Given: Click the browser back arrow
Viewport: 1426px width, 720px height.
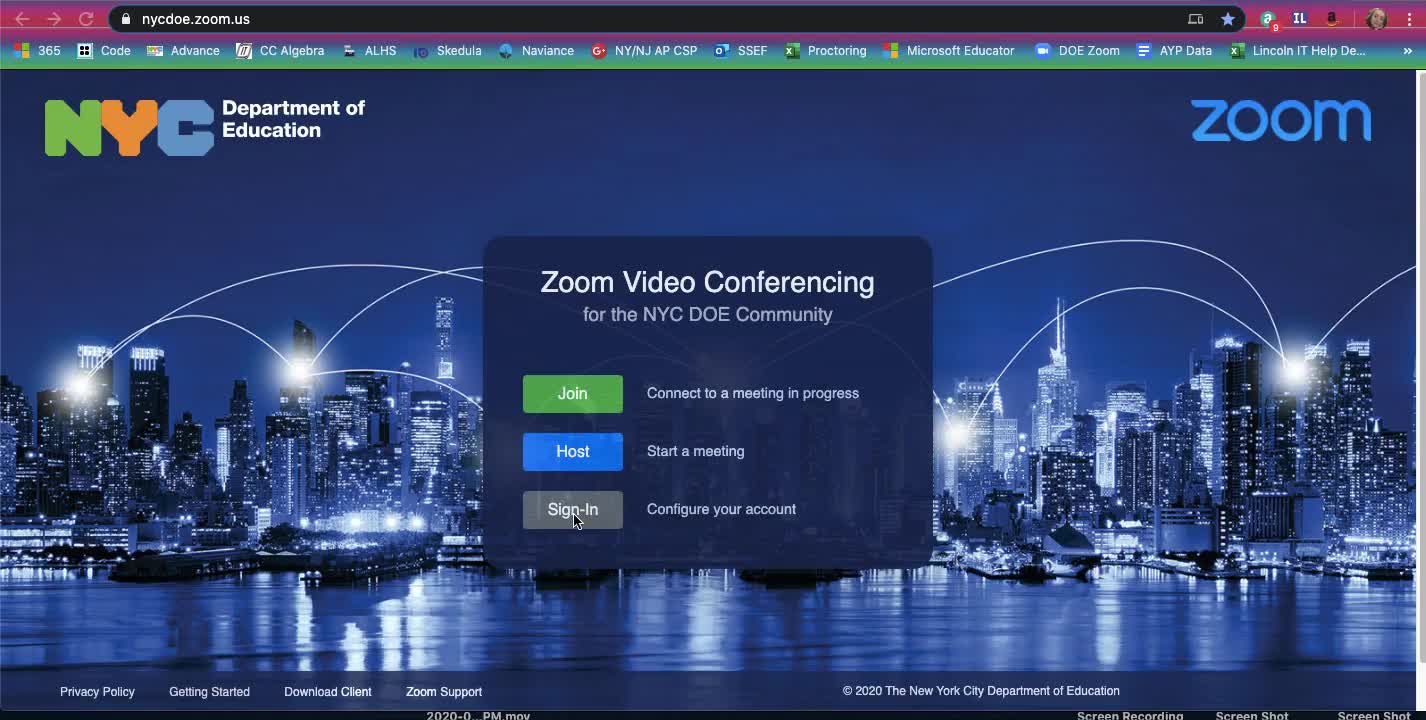Looking at the screenshot, I should click(x=22, y=19).
